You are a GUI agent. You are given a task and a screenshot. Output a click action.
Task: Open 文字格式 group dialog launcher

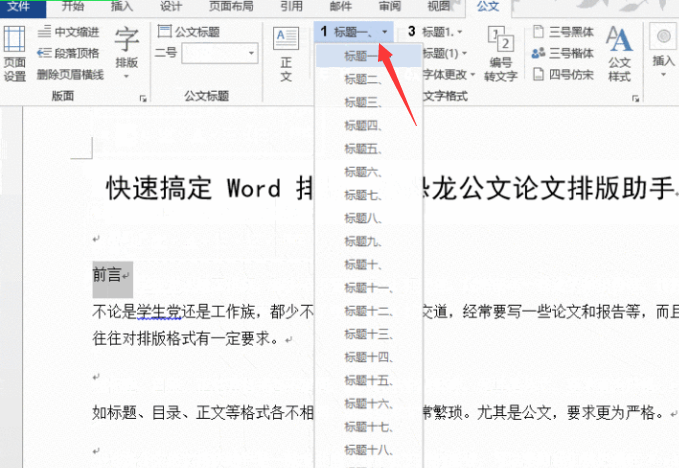pyautogui.click(x=635, y=99)
